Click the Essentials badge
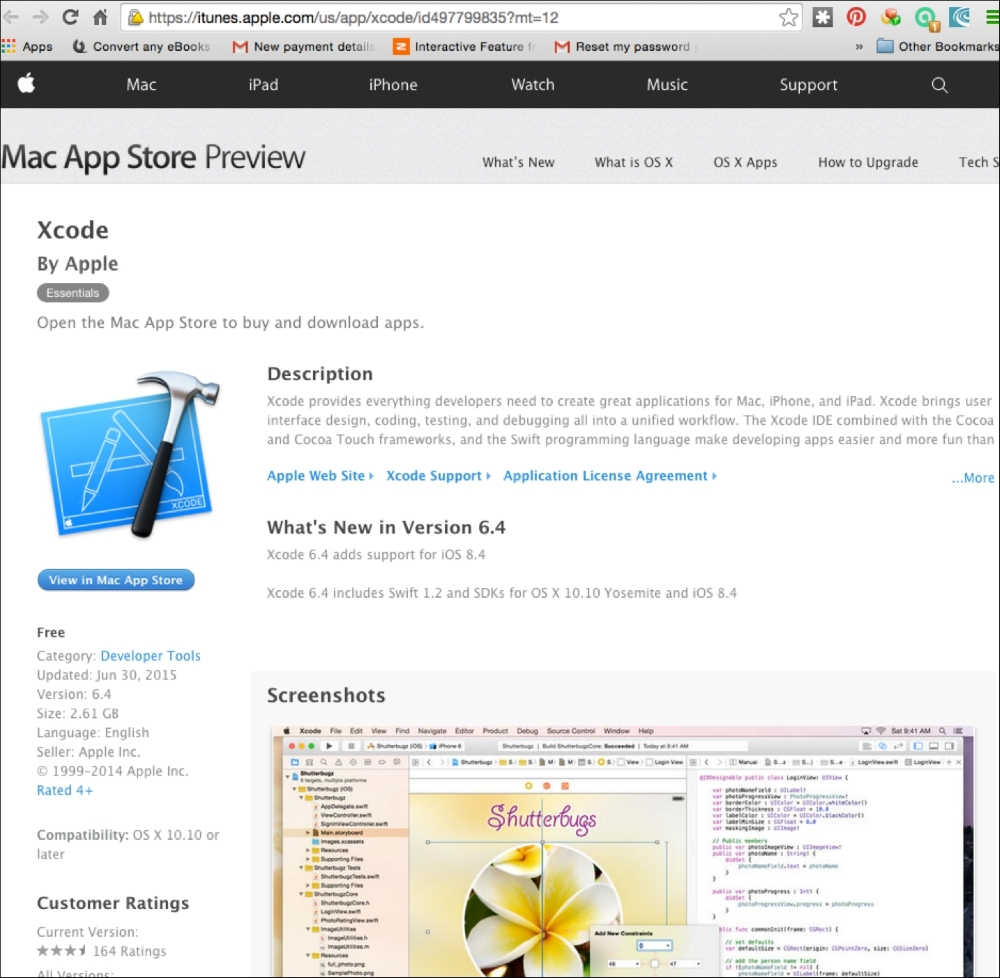The height and width of the screenshot is (978, 1000). (73, 293)
